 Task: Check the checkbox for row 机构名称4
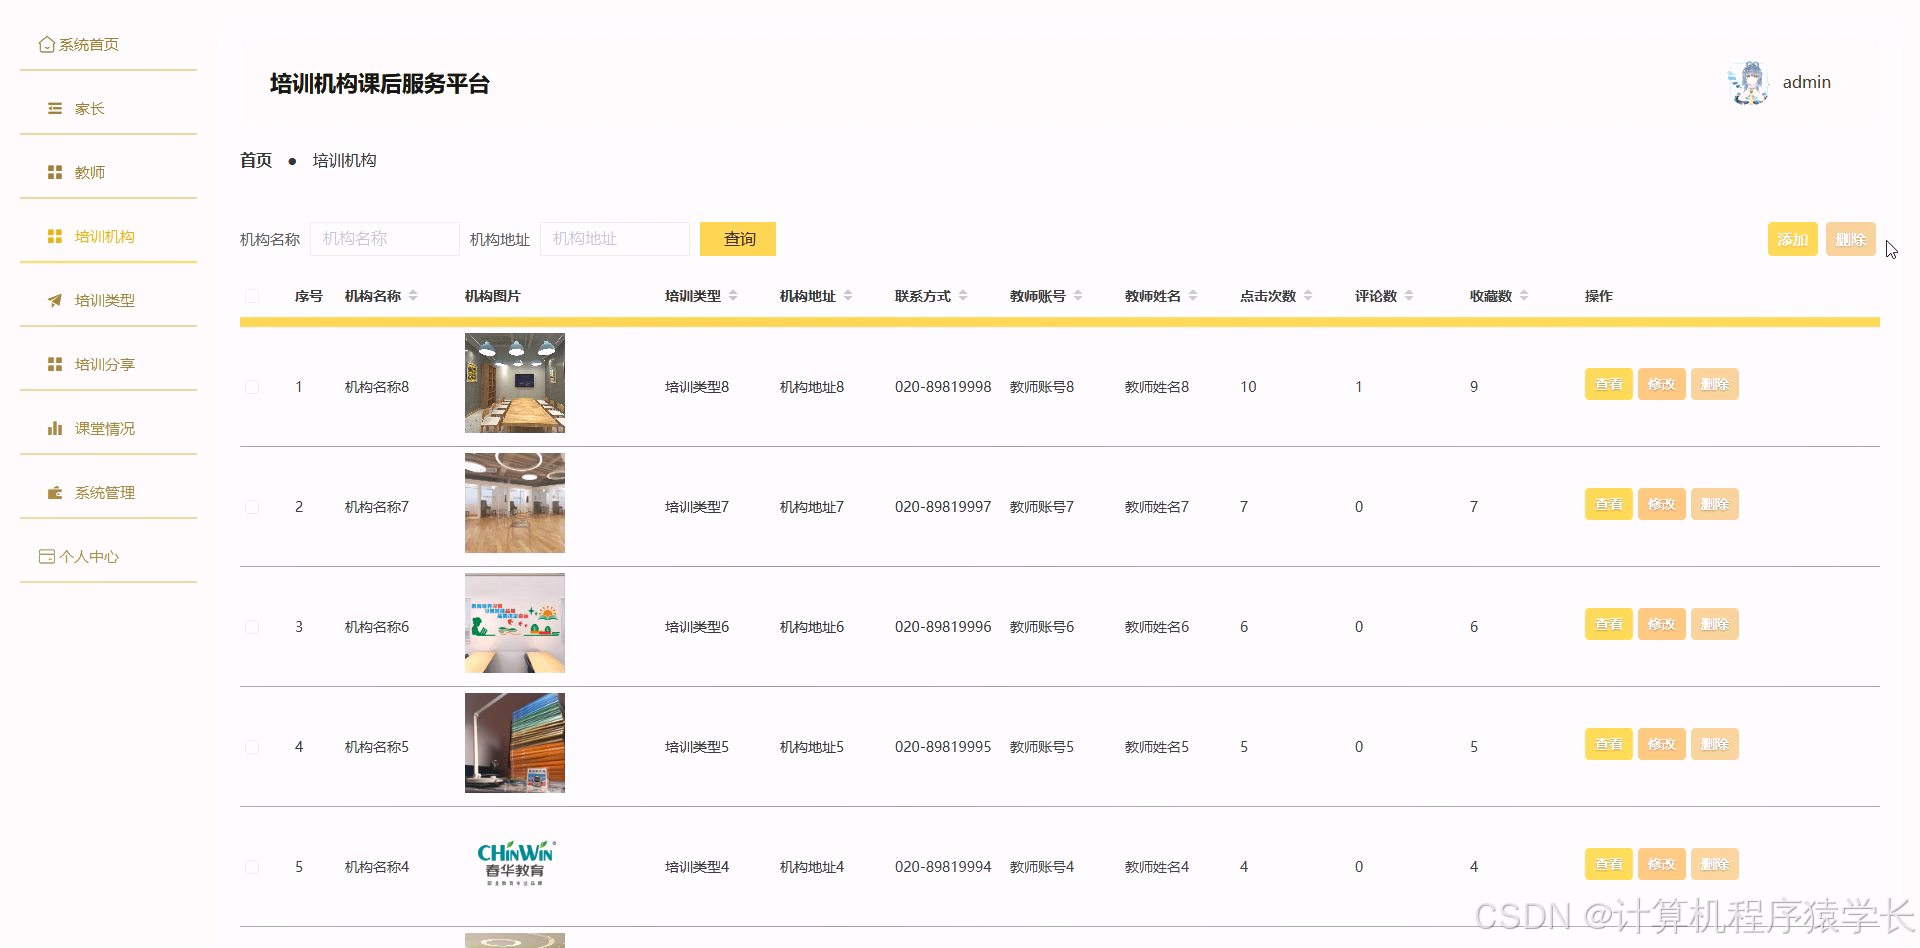tap(252, 867)
